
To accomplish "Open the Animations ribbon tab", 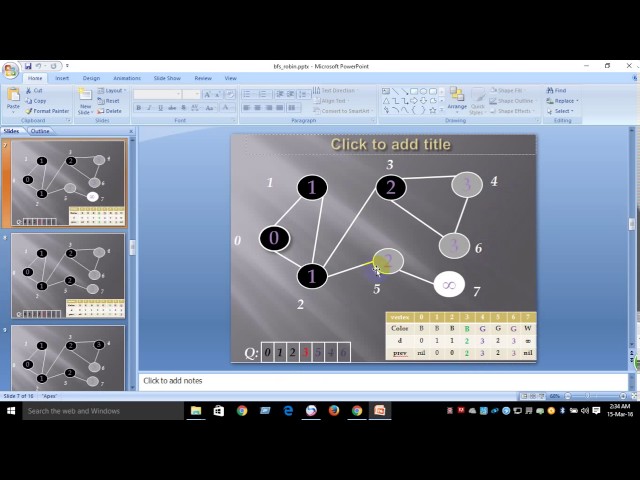I will pos(127,78).
